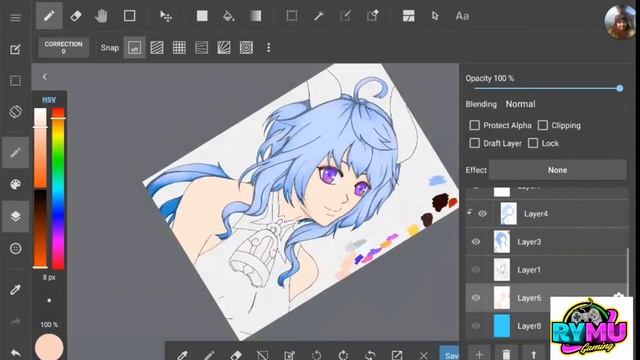The image size is (640, 360).
Task: Open the hamburger main menu
Action: [16, 18]
